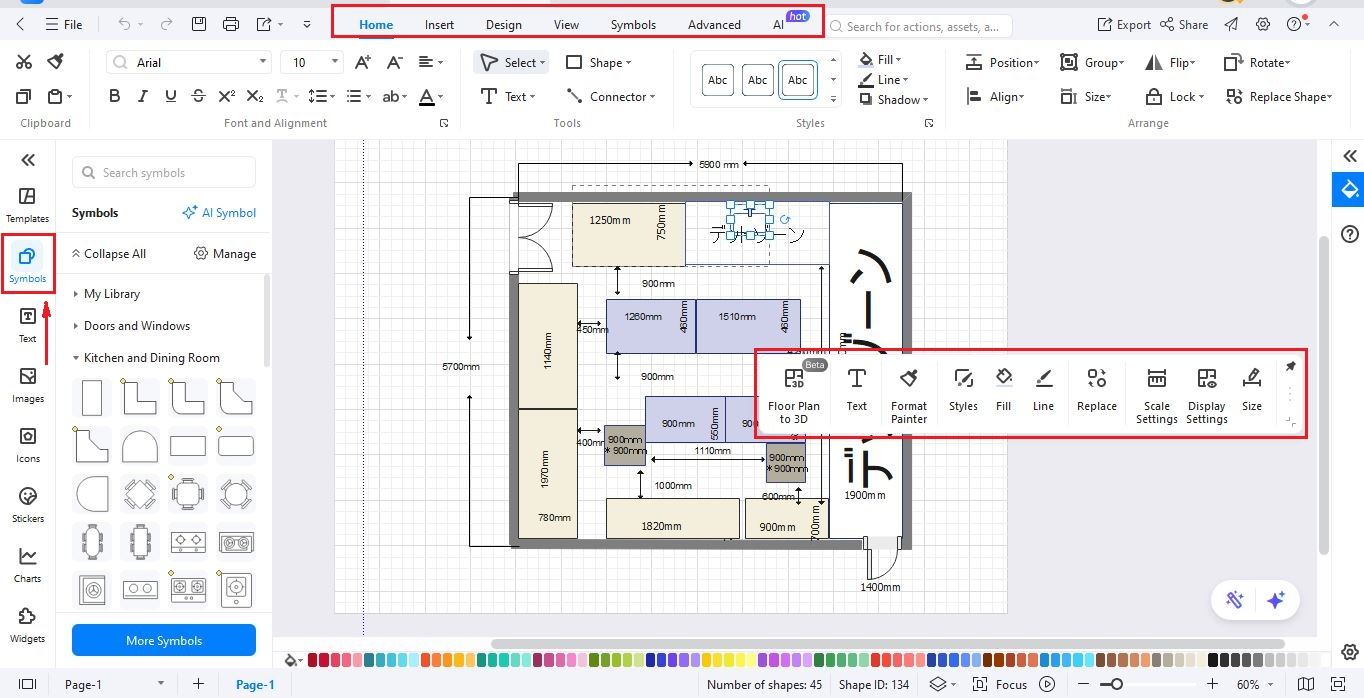This screenshot has height=698, width=1364.
Task: Toggle italic formatting
Action: [x=142, y=96]
